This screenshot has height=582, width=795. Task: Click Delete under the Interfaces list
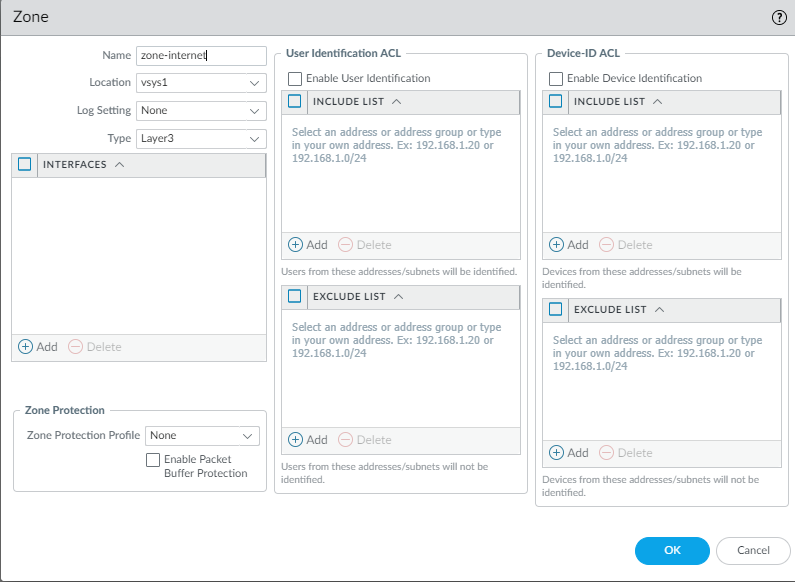(x=95, y=347)
